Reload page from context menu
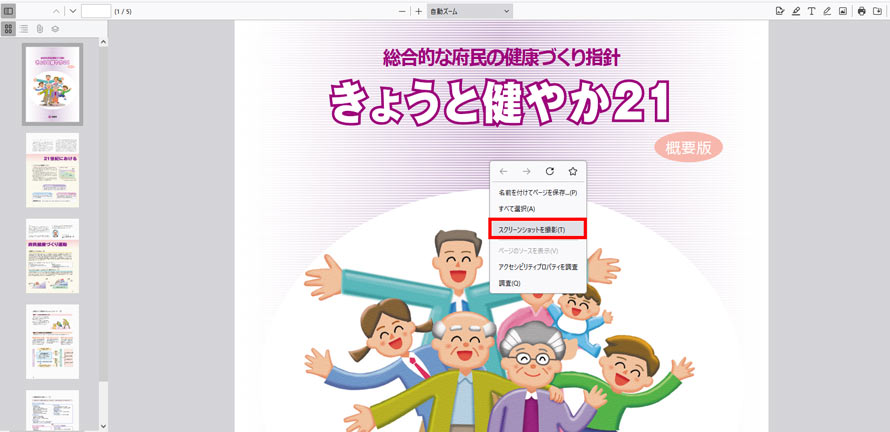 pyautogui.click(x=549, y=171)
